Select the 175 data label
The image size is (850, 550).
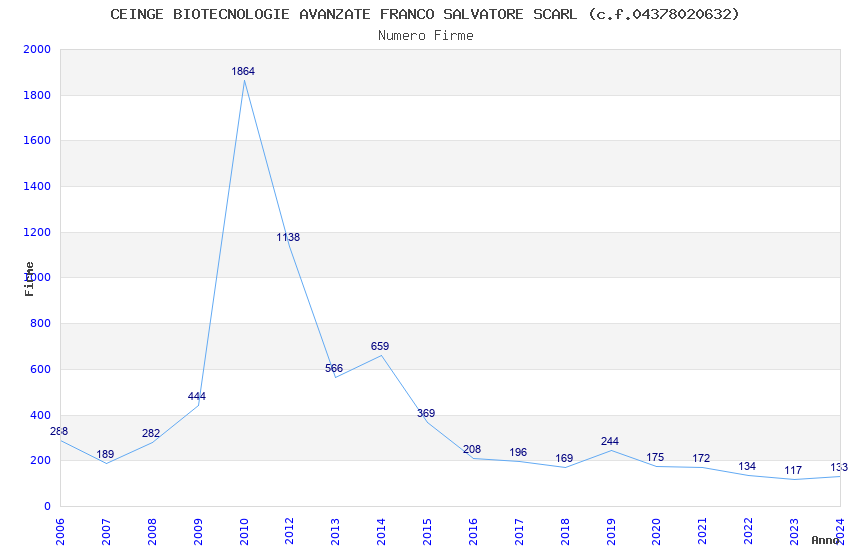[x=655, y=457]
